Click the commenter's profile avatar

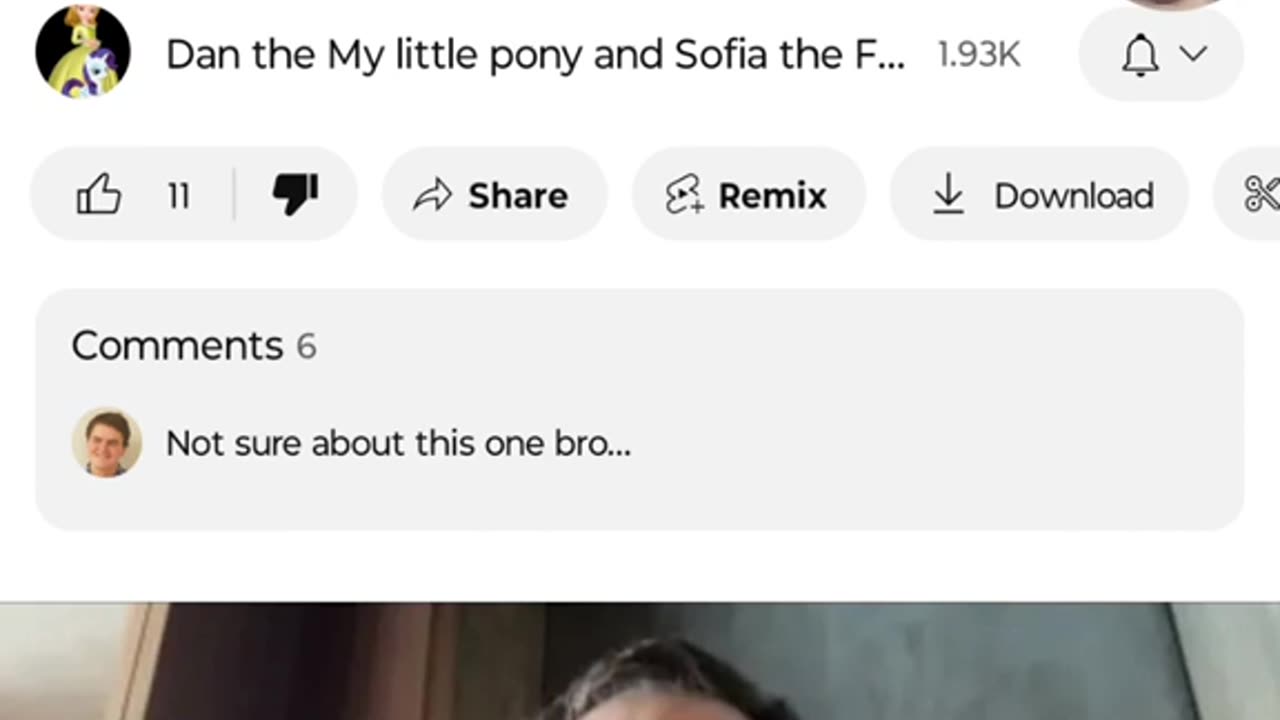coord(107,442)
